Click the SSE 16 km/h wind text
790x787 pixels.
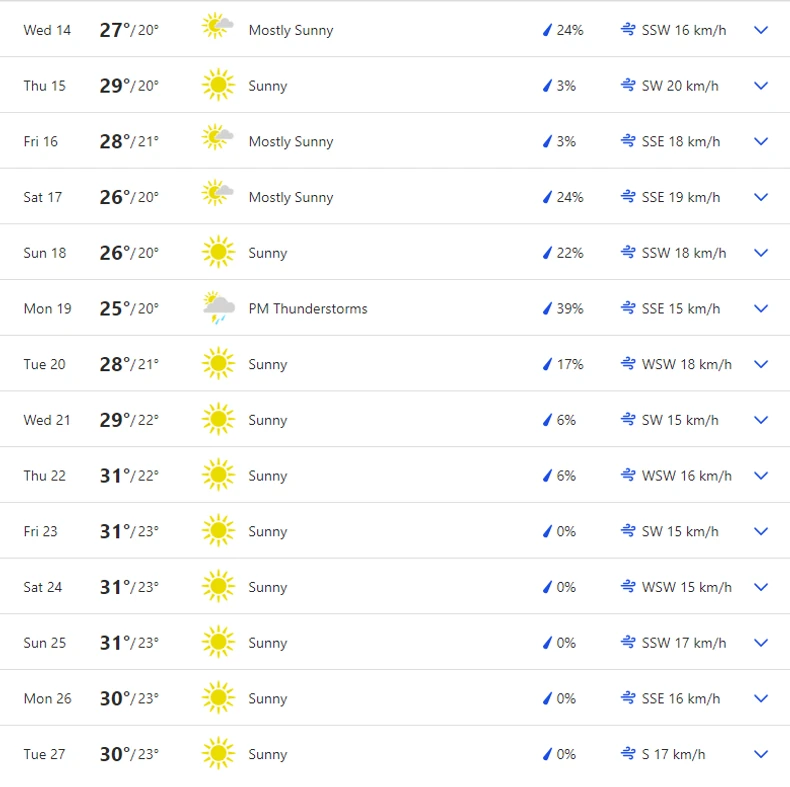(681, 698)
